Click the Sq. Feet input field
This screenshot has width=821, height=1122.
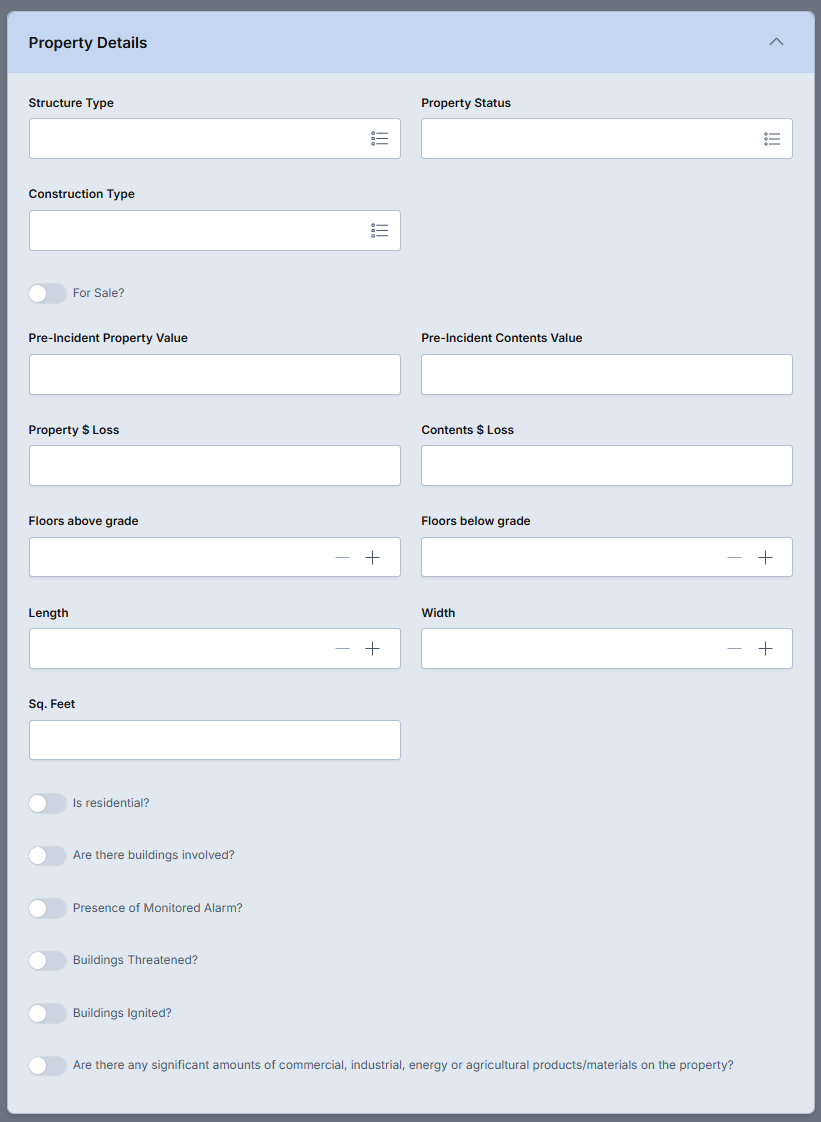pyautogui.click(x=215, y=740)
